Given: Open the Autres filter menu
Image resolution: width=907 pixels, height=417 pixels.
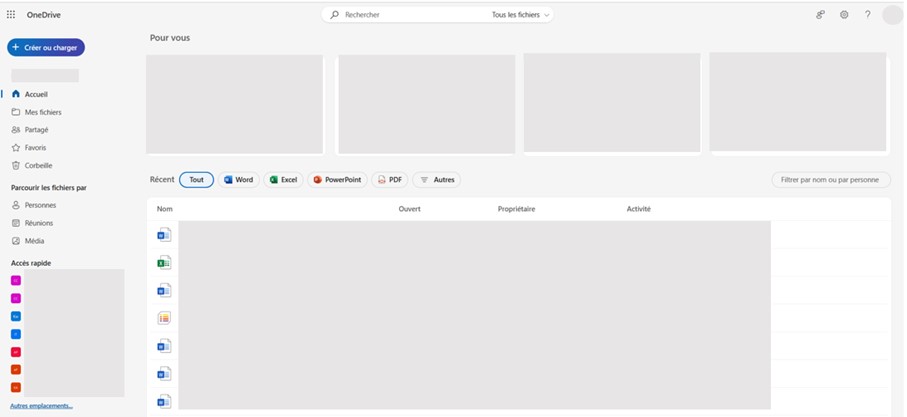Looking at the screenshot, I should click(x=436, y=180).
